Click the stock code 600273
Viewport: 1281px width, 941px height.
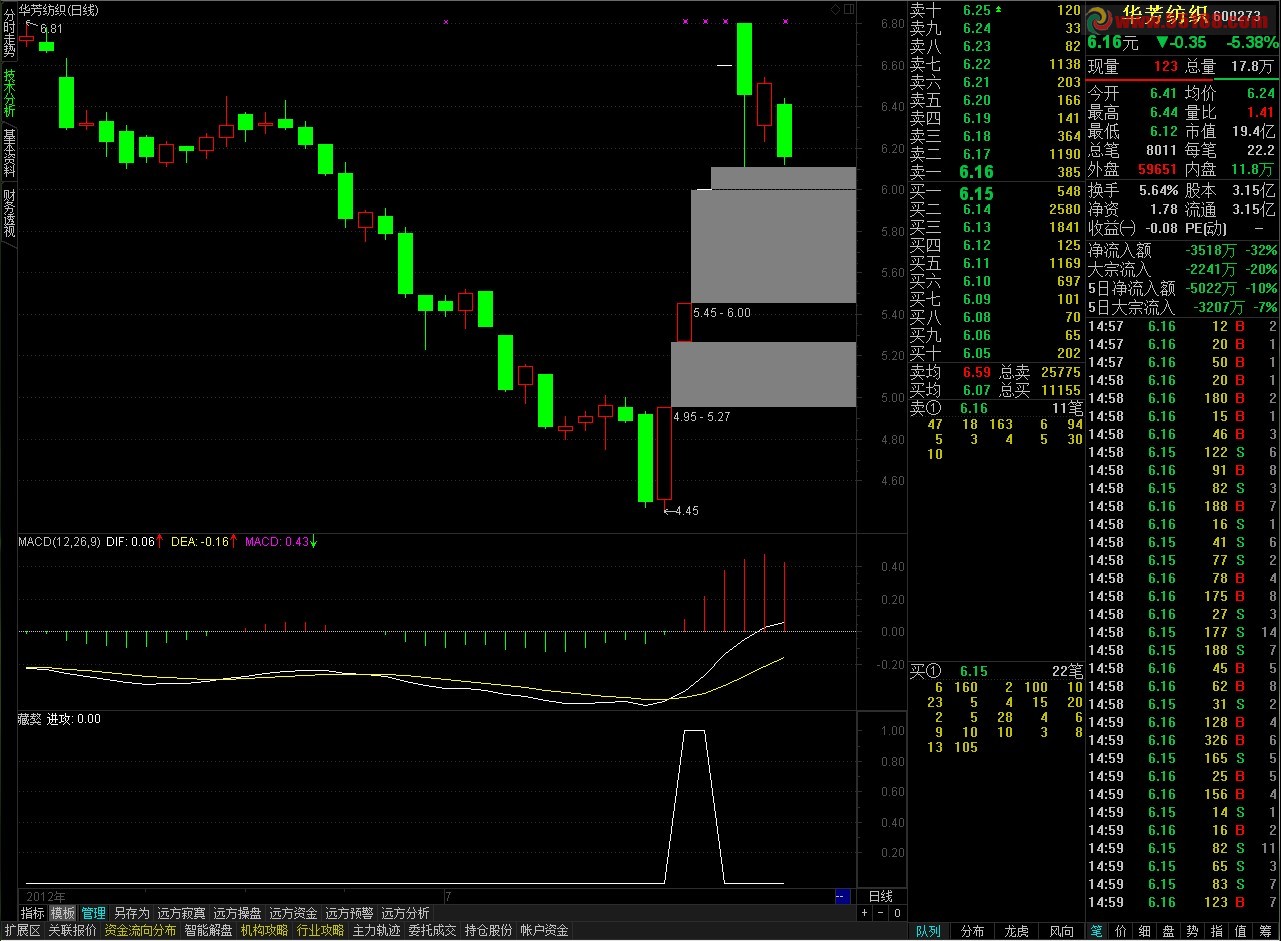click(1239, 16)
